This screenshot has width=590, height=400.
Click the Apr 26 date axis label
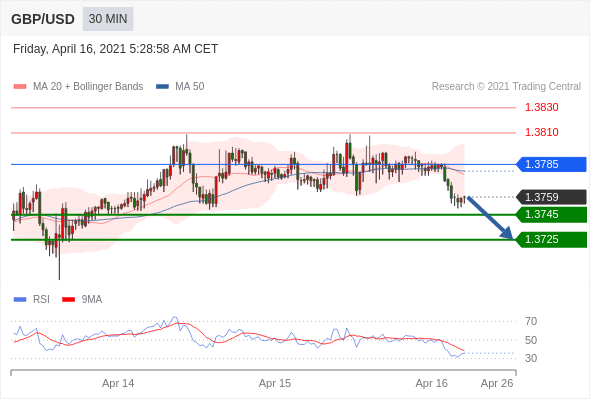497,383
